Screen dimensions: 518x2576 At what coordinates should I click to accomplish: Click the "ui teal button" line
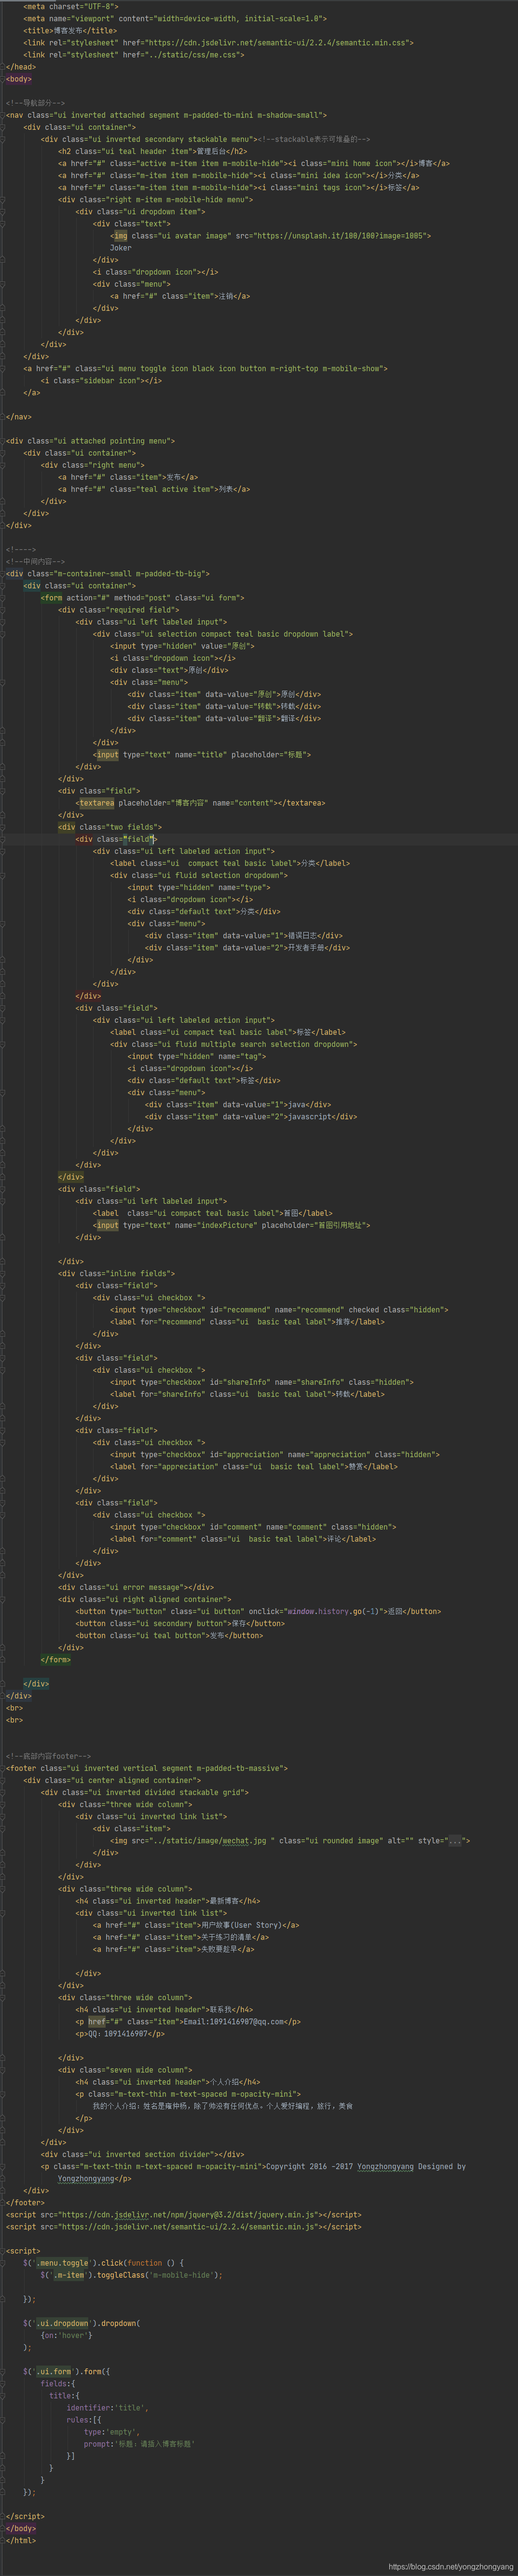tap(169, 1636)
